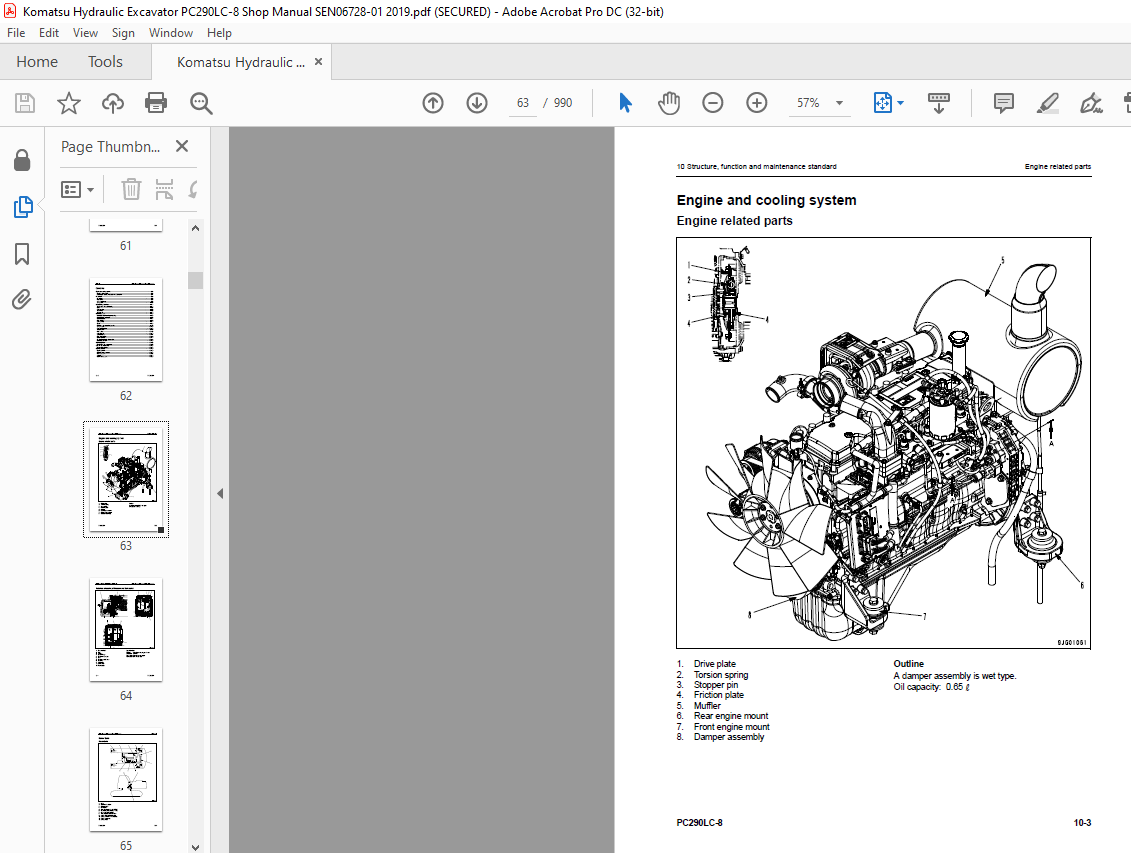Viewport: 1131px width, 853px height.
Task: Click the Delete pages trash icon
Action: 131,190
